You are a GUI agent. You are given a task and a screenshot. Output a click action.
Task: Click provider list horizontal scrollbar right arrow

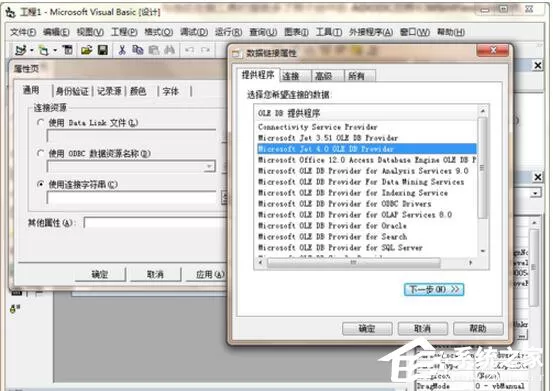pyautogui.click(x=470, y=263)
